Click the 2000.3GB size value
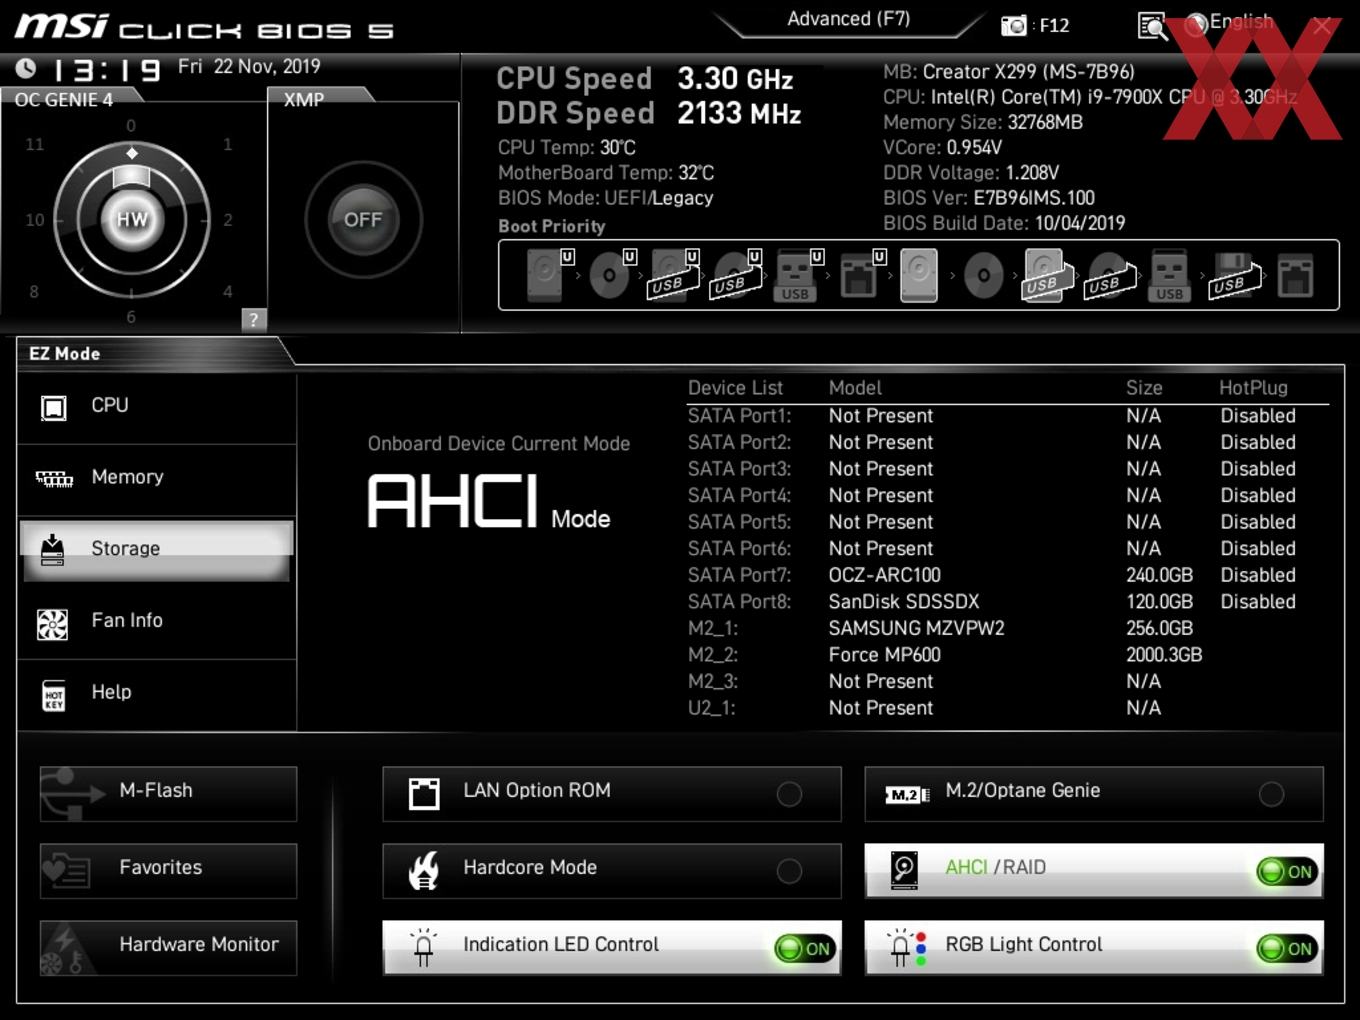This screenshot has height=1020, width=1360. pyautogui.click(x=1164, y=655)
